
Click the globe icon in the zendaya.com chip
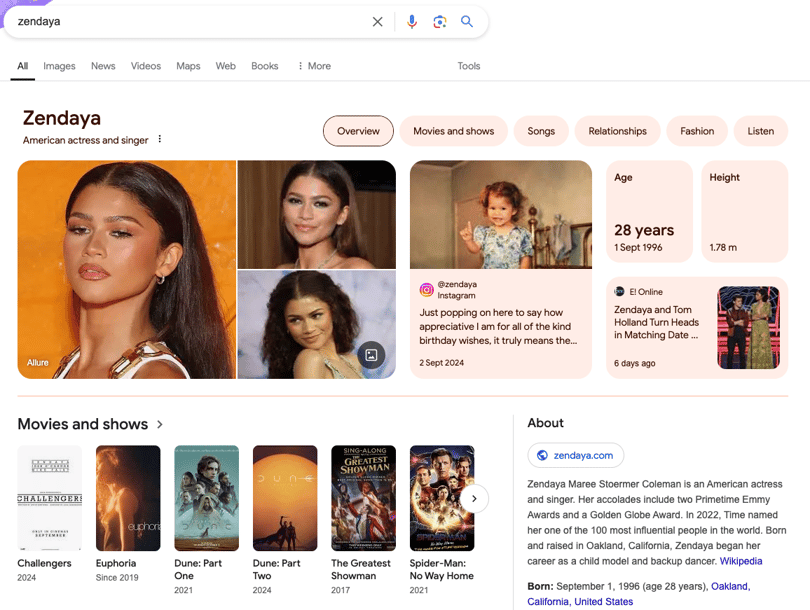pos(542,456)
